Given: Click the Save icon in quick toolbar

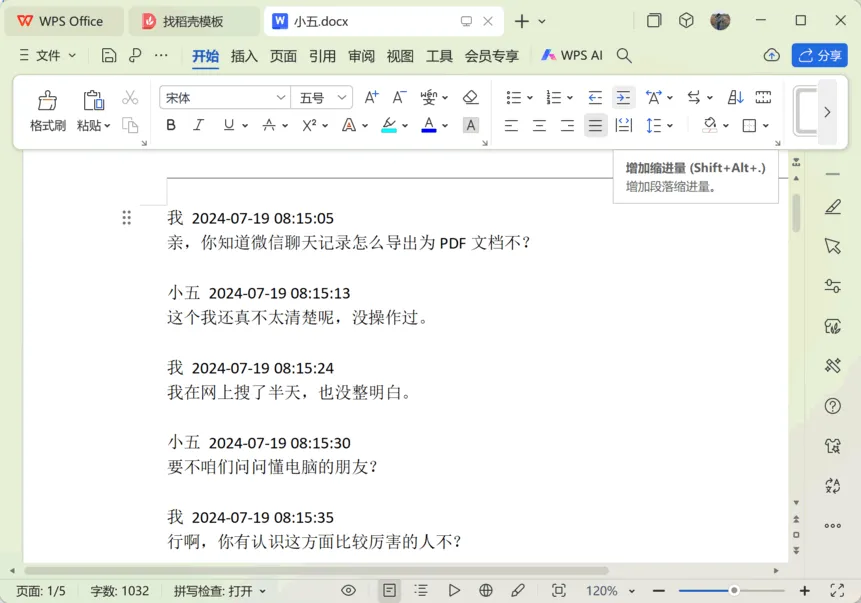Looking at the screenshot, I should click(x=109, y=55).
